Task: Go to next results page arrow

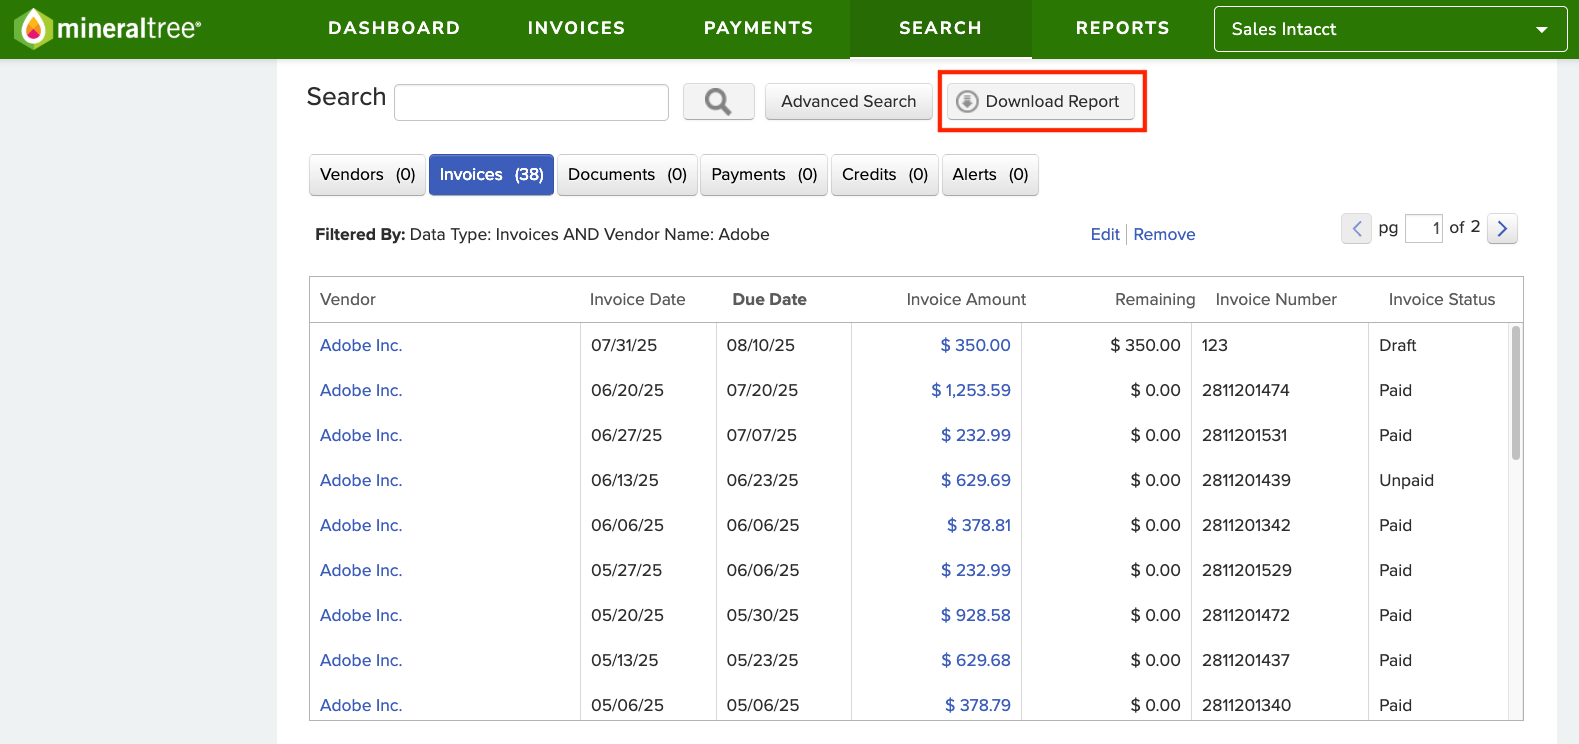Action: pos(1502,229)
